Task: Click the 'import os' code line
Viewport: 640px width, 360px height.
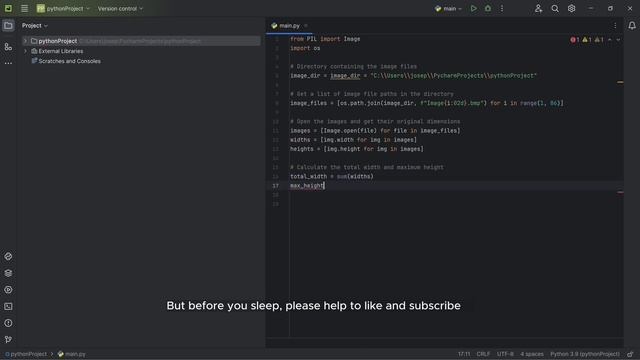Action: coord(305,48)
